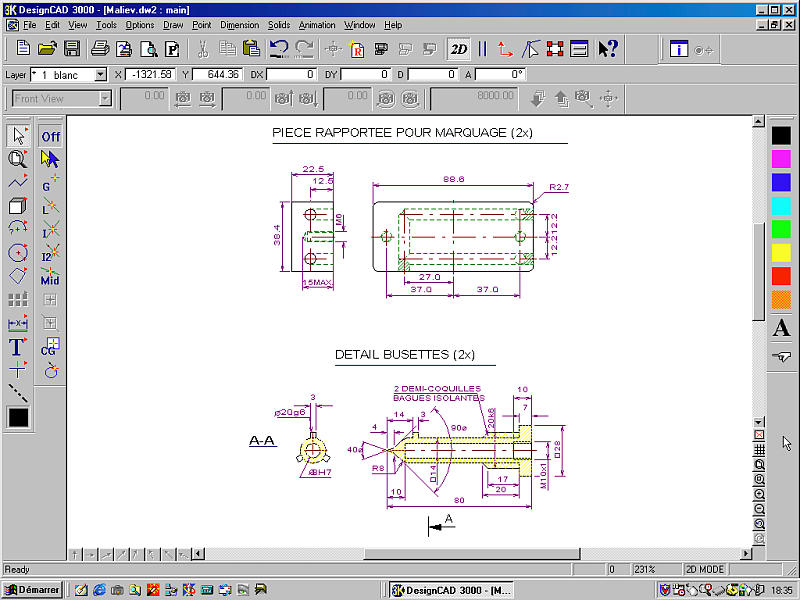
Task: Toggle the snap Off button
Action: coord(50,136)
